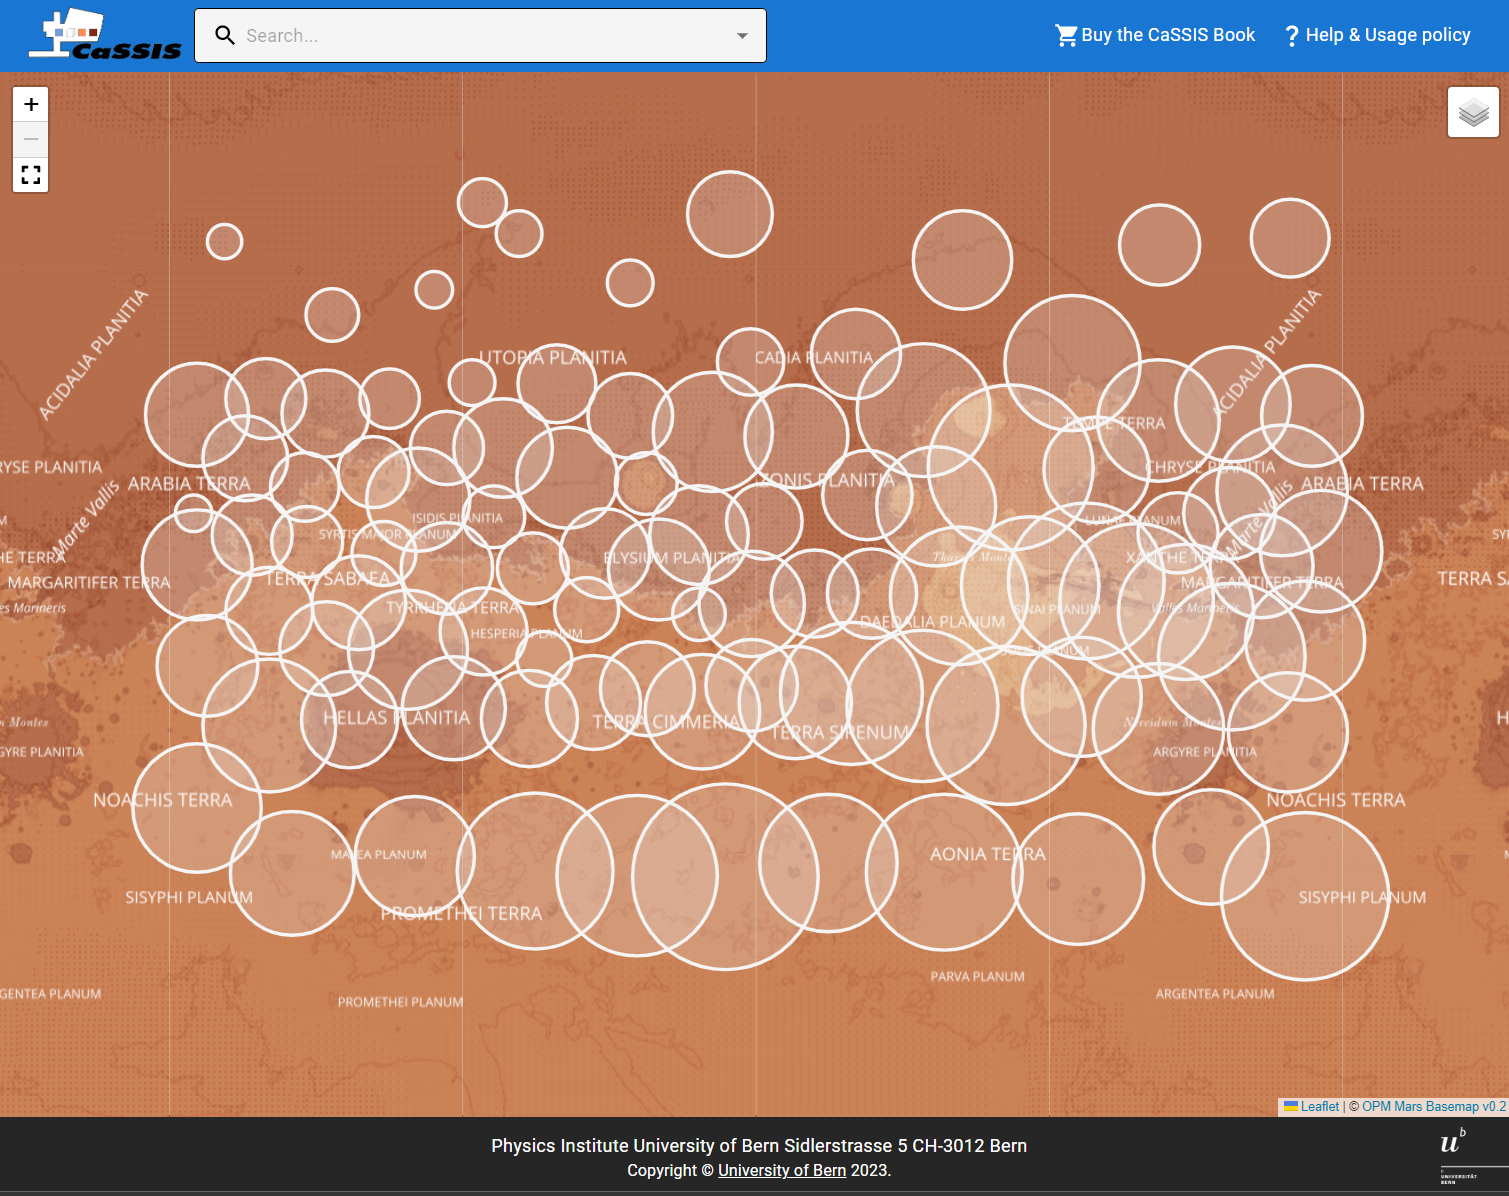The height and width of the screenshot is (1196, 1509).
Task: Click the CaSSIS logo
Action: pos(105,36)
